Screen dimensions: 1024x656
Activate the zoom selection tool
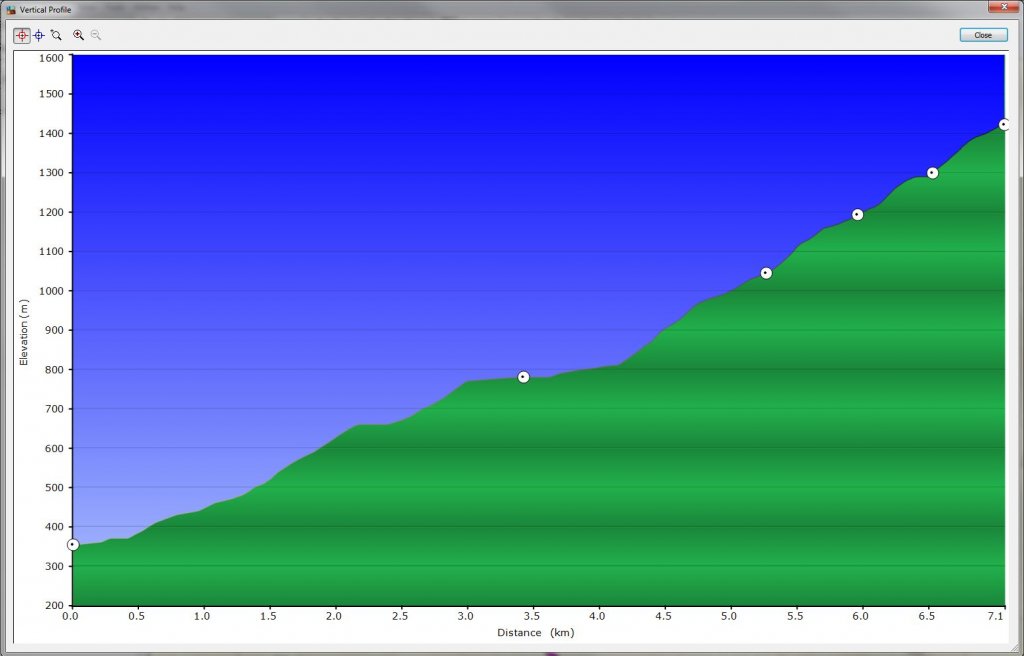pyautogui.click(x=58, y=34)
